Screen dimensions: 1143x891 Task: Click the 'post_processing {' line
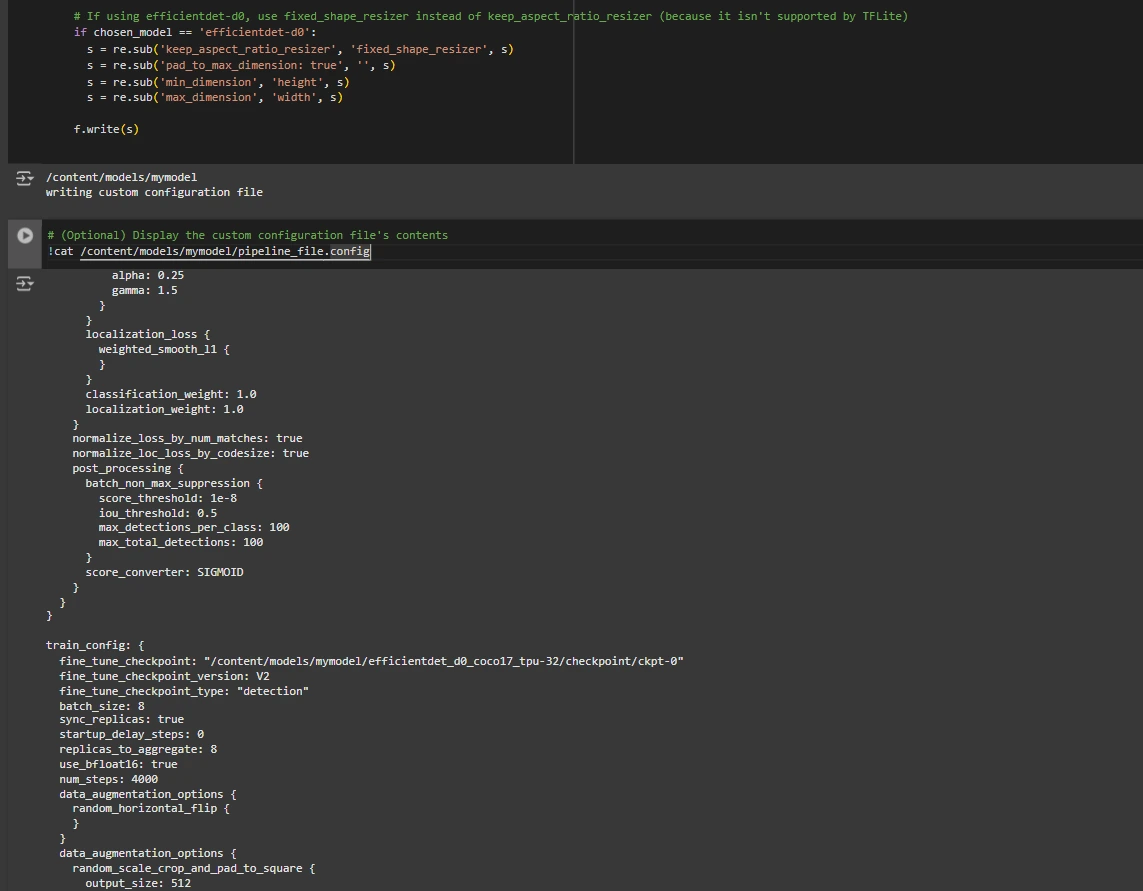pyautogui.click(x=128, y=468)
